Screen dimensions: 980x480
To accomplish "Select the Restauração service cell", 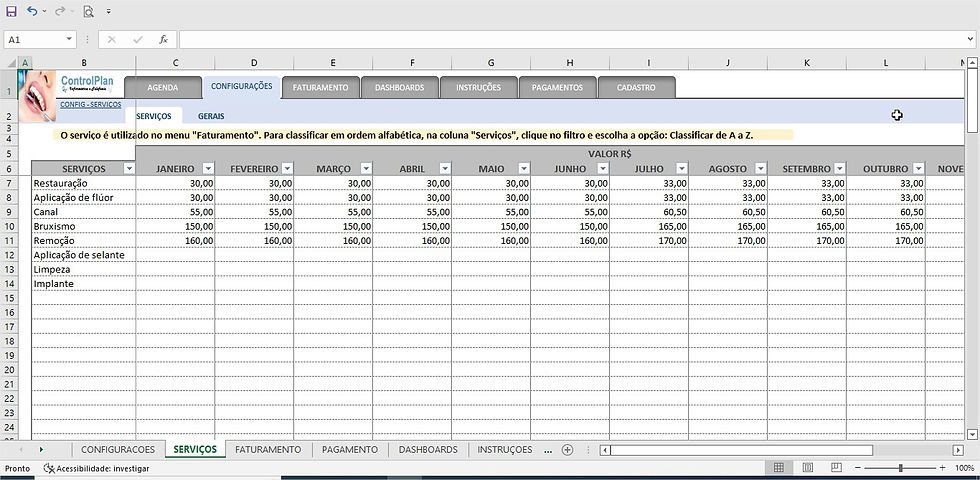I will pyautogui.click(x=84, y=183).
